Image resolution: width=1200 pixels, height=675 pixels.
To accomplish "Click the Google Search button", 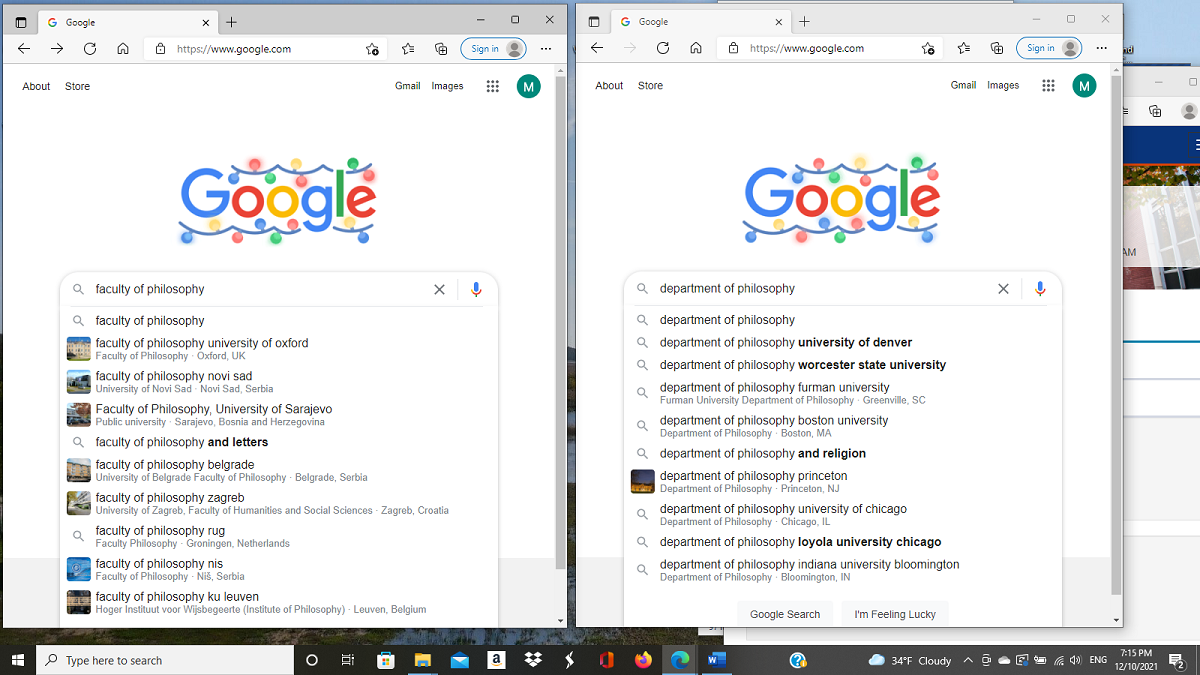I will click(x=784, y=614).
